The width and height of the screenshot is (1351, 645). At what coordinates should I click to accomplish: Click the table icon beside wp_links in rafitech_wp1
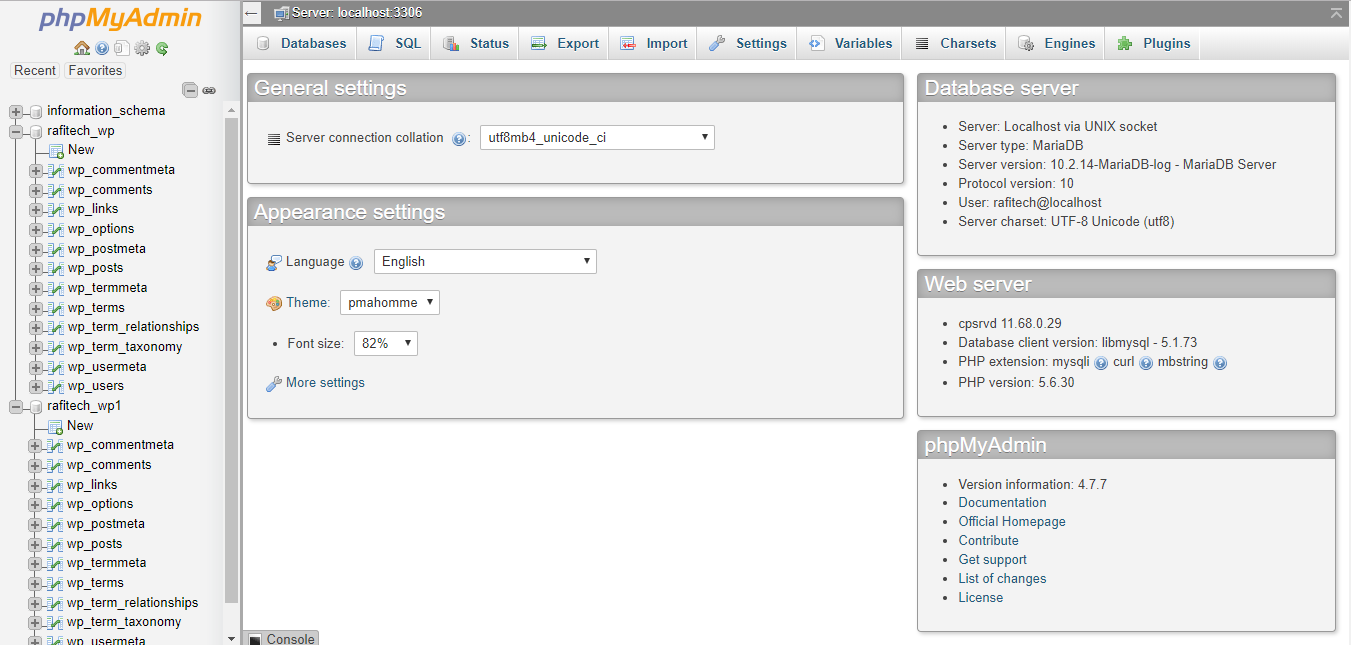point(56,485)
